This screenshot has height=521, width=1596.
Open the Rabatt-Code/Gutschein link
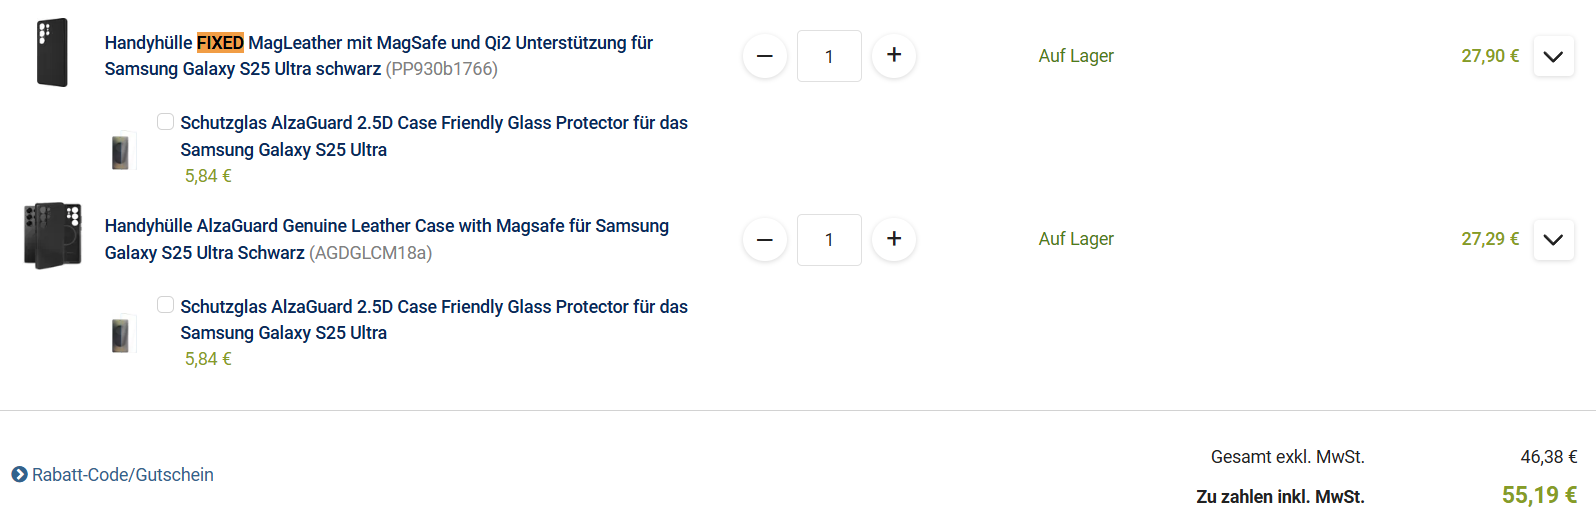[x=123, y=475]
